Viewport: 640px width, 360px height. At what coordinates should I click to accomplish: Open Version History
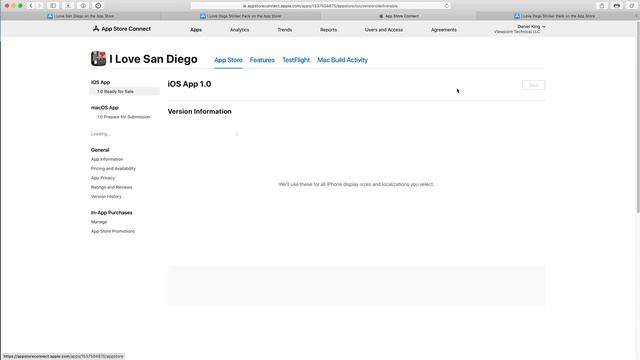106,197
